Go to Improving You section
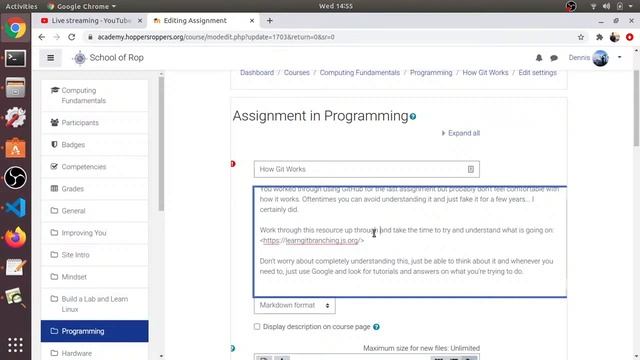Image resolution: width=640 pixels, height=360 pixels. 95,233
